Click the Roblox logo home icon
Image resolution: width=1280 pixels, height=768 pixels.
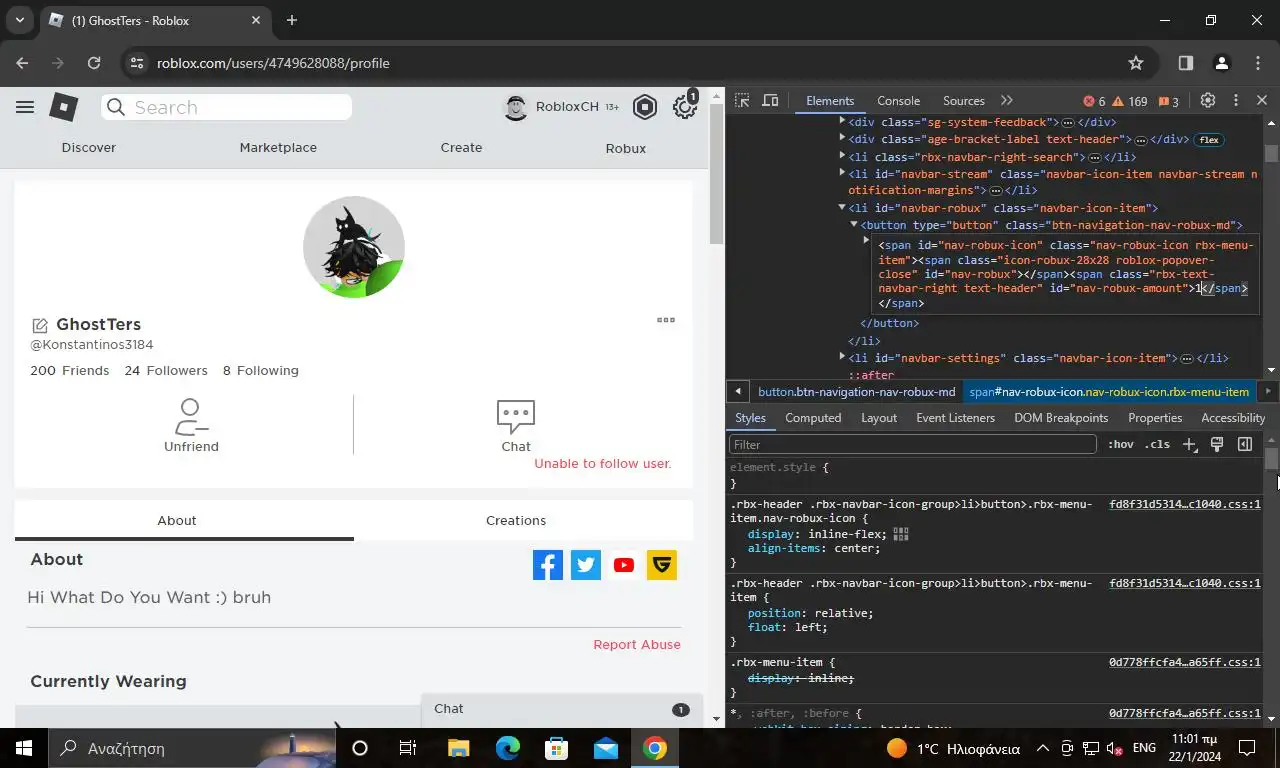64,107
